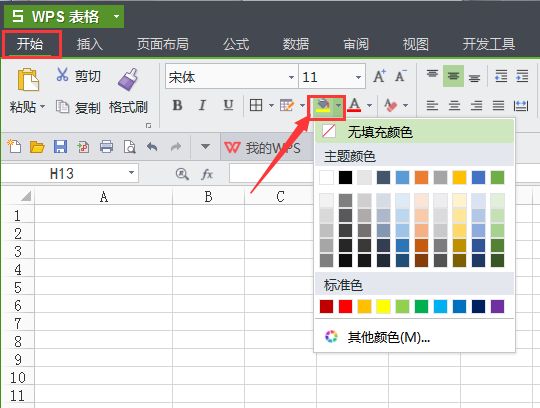Click the insert function fx icon

207,174
